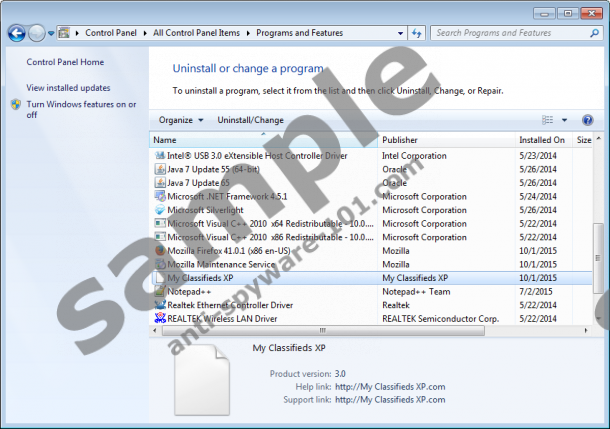
Task: Open the Organize dropdown menu
Action: [180, 120]
